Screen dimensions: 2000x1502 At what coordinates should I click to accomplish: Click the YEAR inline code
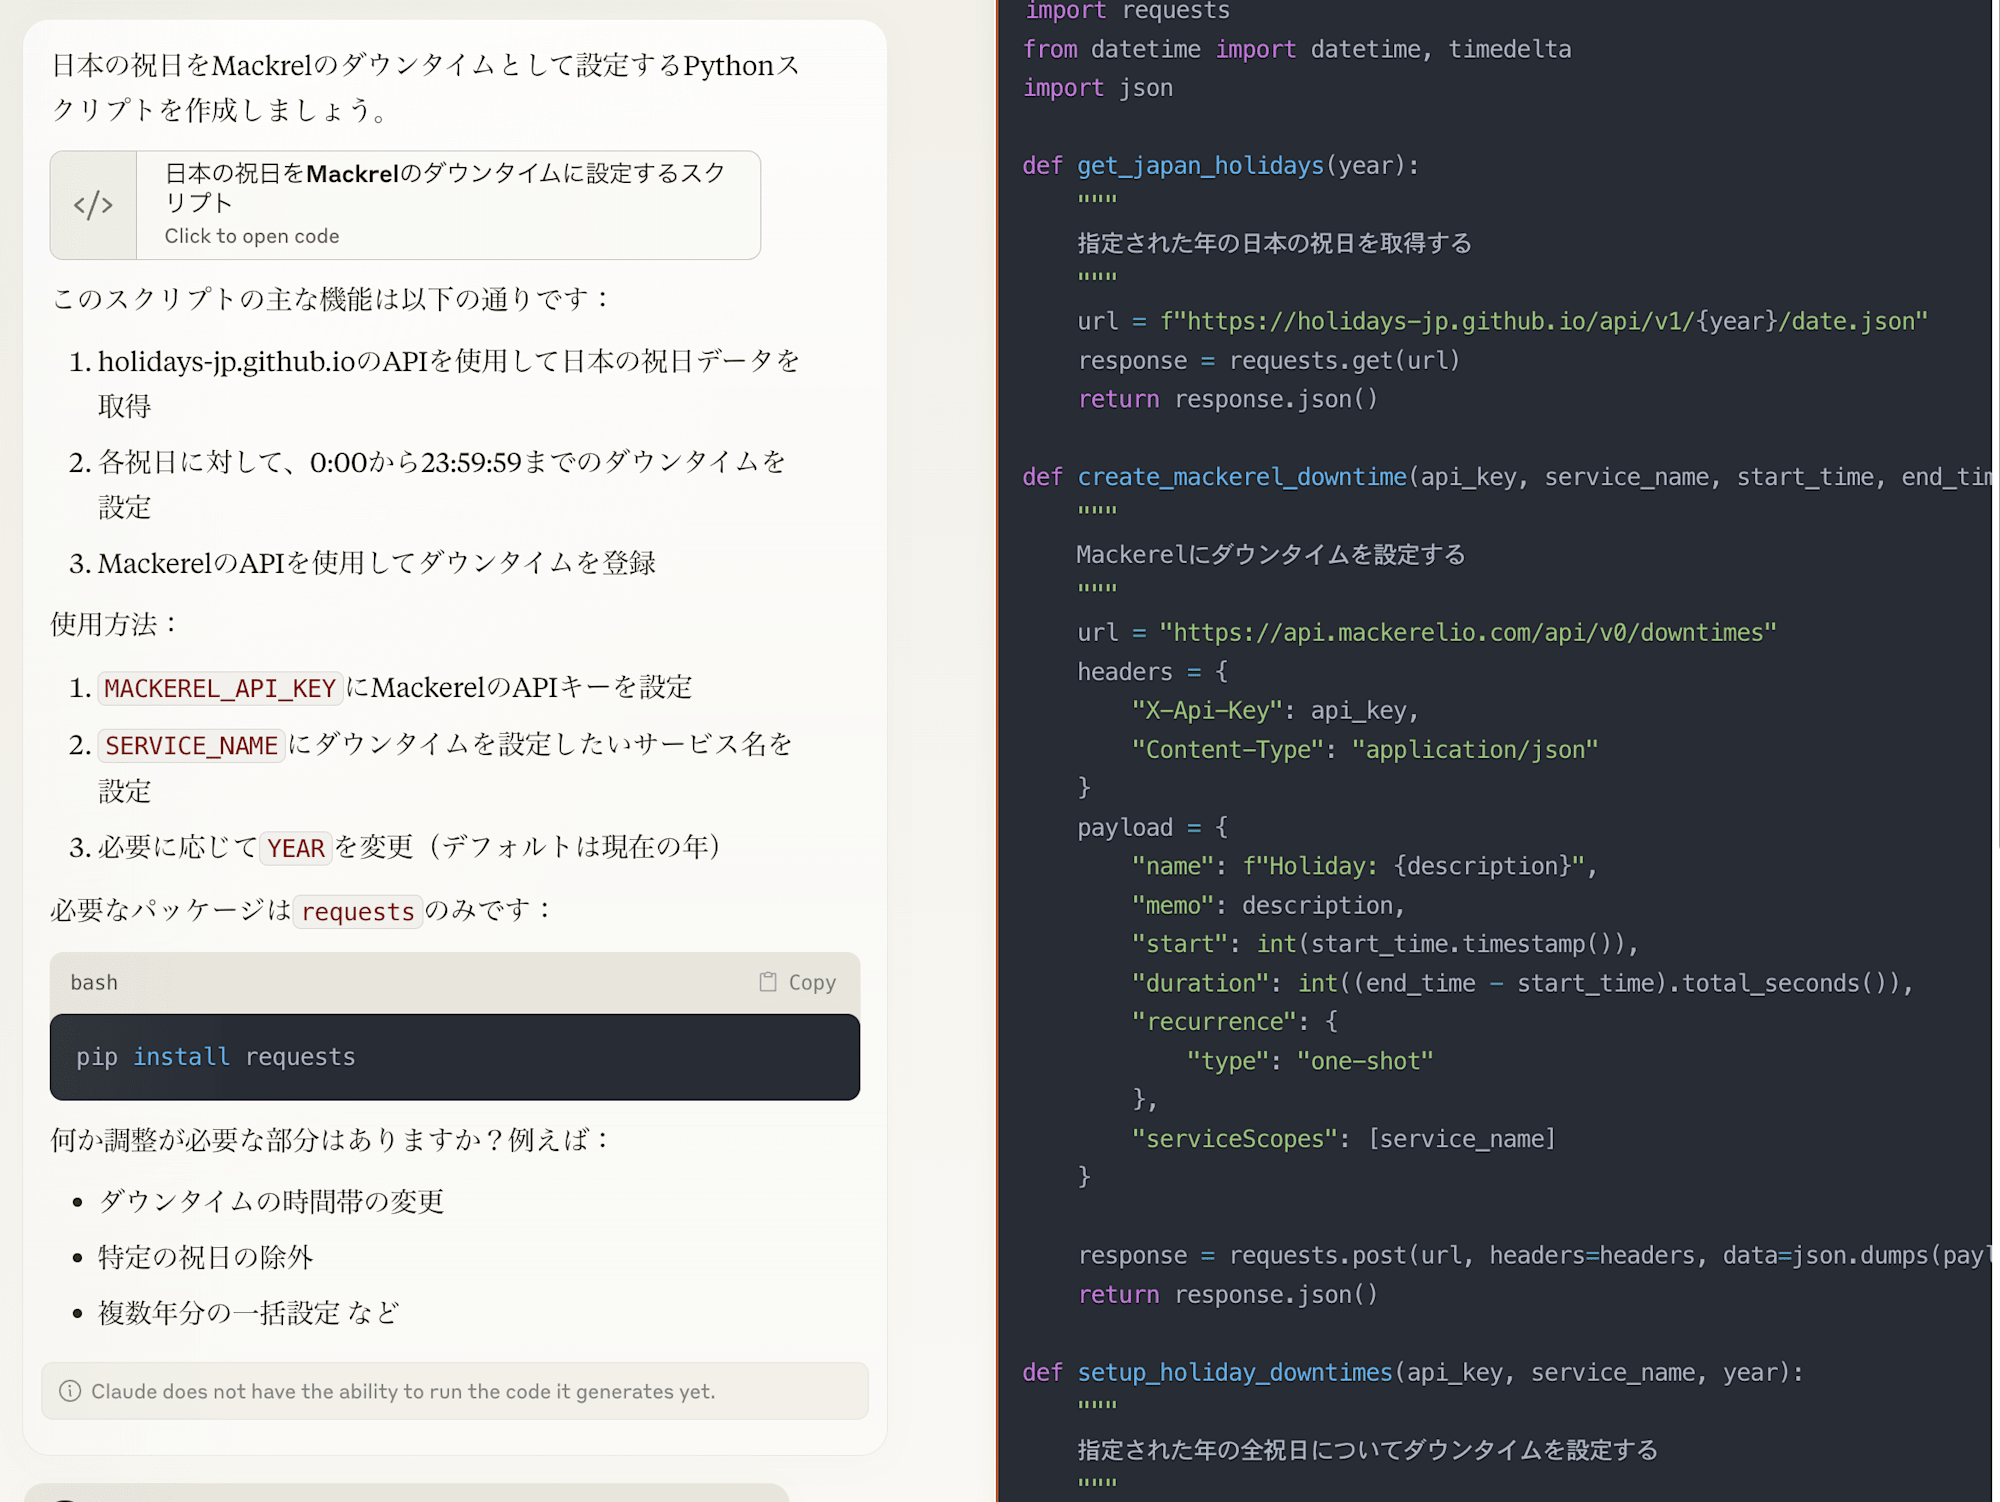click(x=295, y=848)
